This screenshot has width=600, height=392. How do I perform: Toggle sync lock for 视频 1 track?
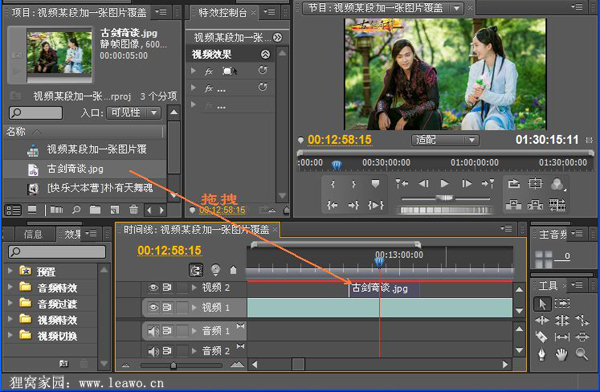point(167,307)
